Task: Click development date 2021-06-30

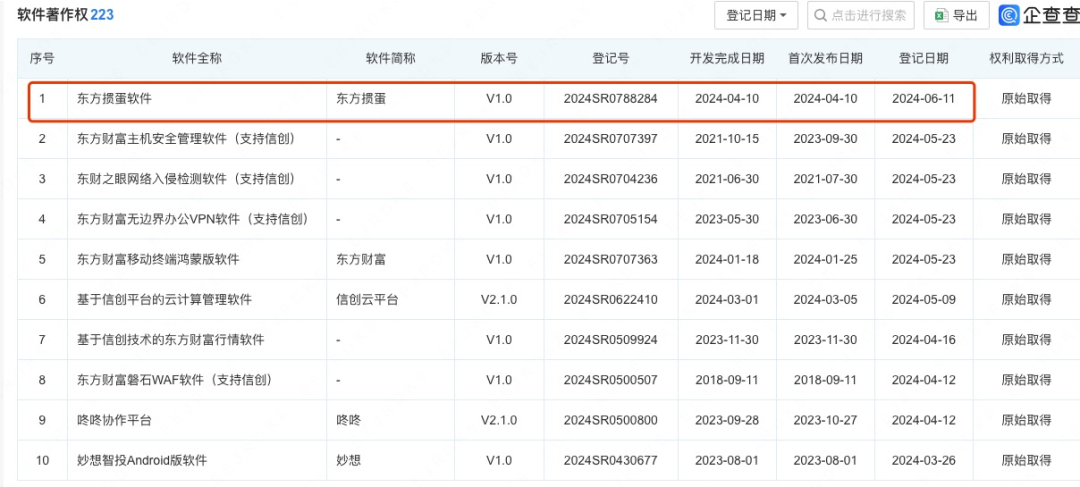Action: click(x=727, y=179)
